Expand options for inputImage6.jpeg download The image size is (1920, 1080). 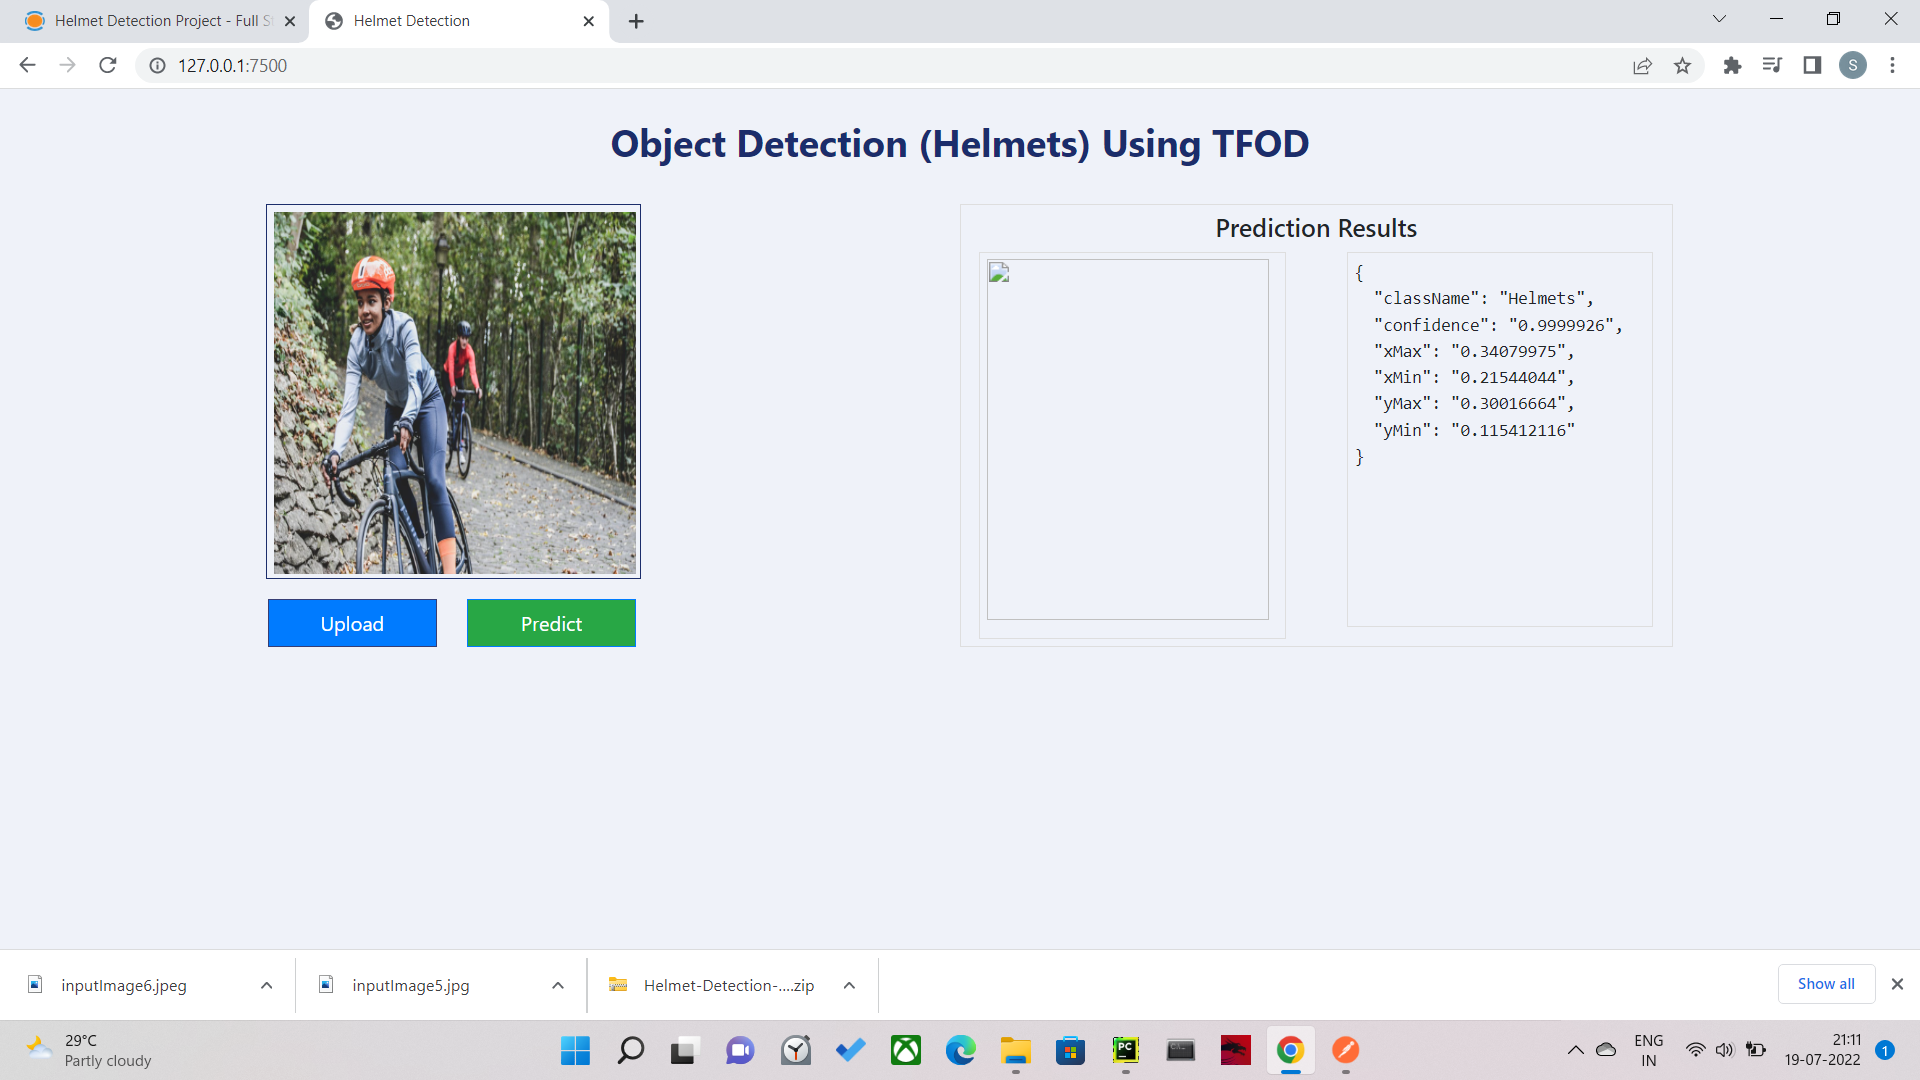tap(267, 985)
